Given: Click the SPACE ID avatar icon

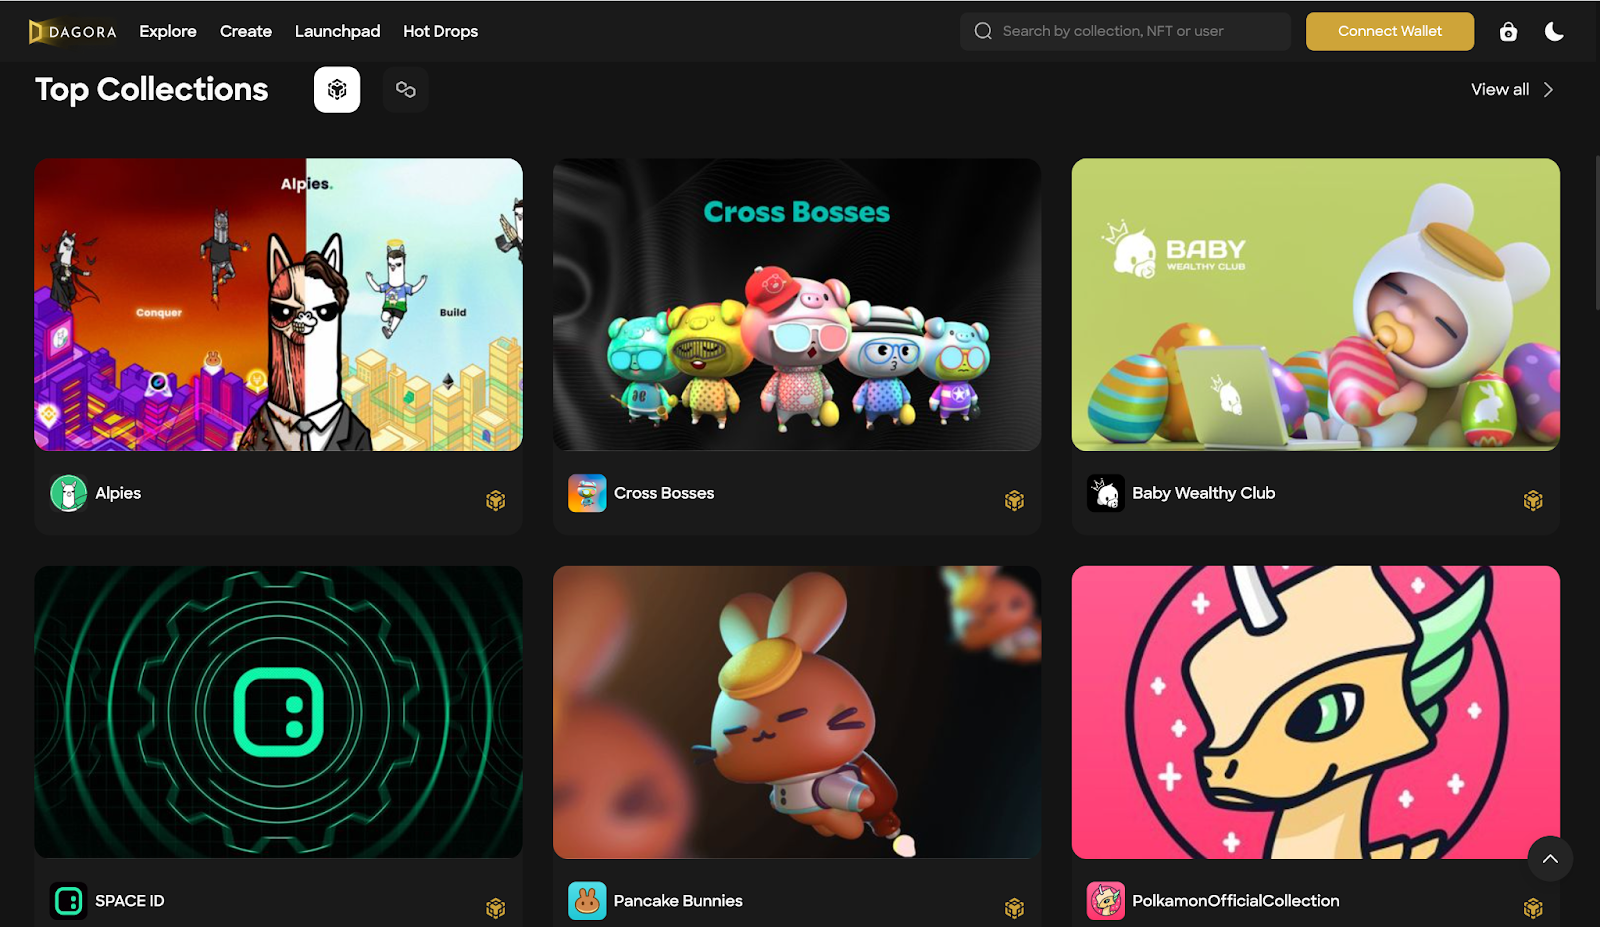Looking at the screenshot, I should pos(68,901).
